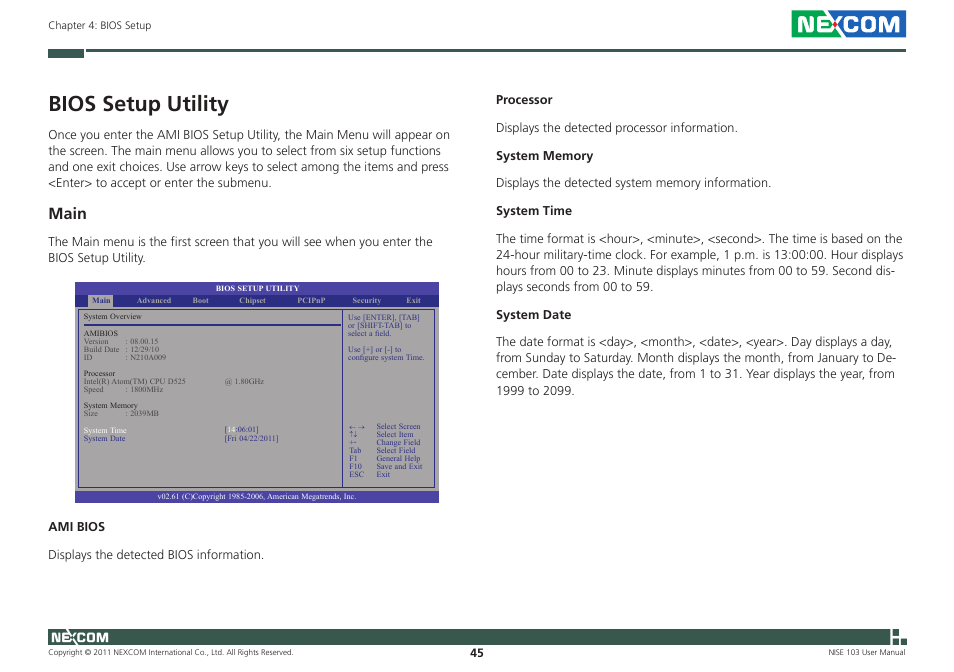Click the Select Screen help entry
This screenshot has height=672, width=954.
[385, 426]
